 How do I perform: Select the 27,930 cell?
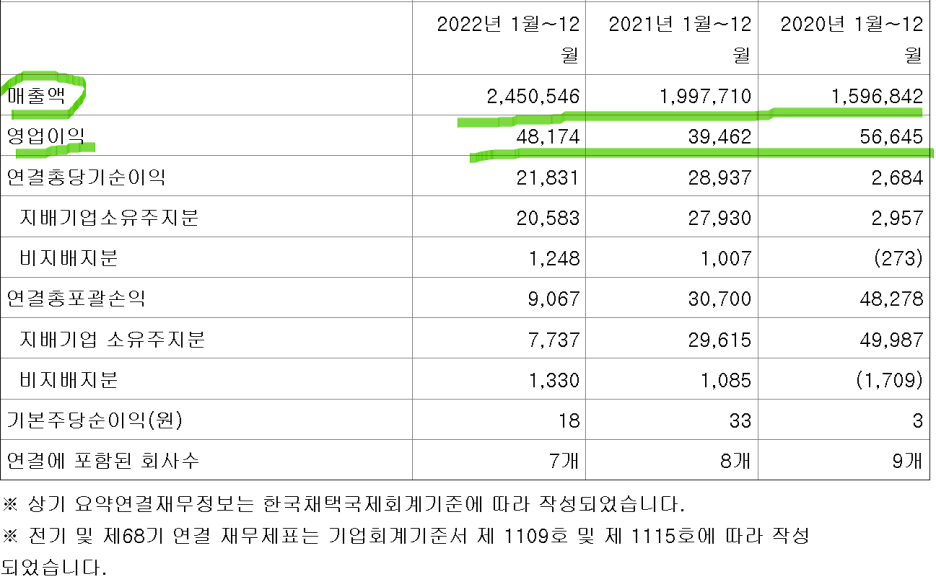(720, 218)
